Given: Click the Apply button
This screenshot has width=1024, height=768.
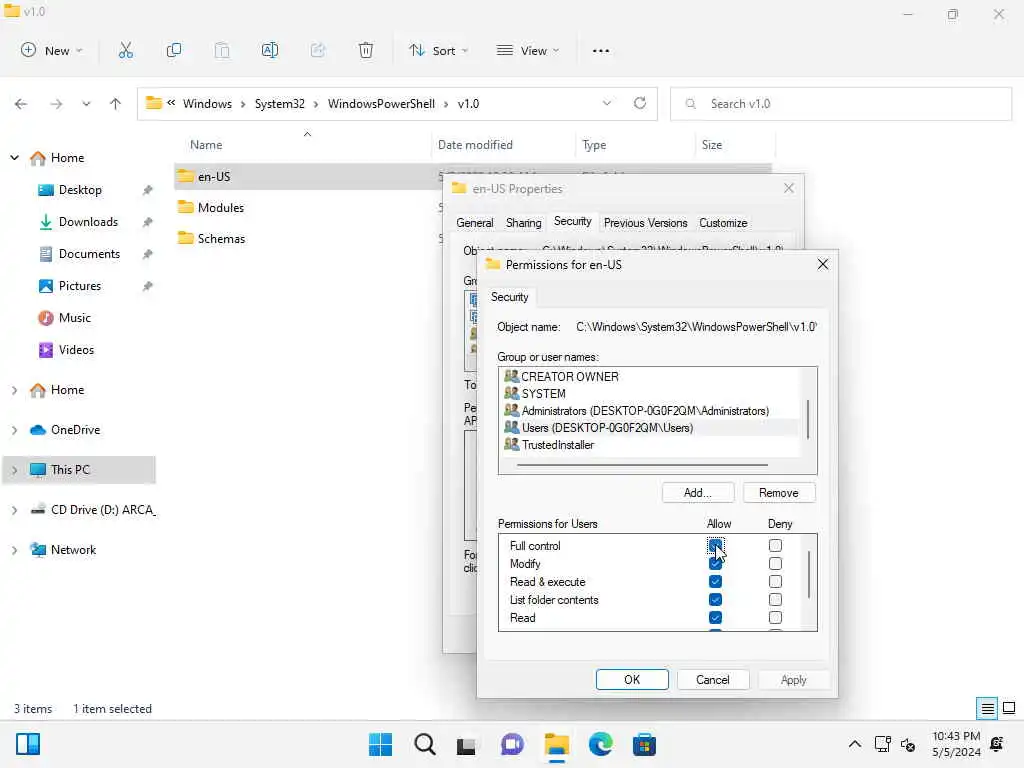Looking at the screenshot, I should [793, 680].
